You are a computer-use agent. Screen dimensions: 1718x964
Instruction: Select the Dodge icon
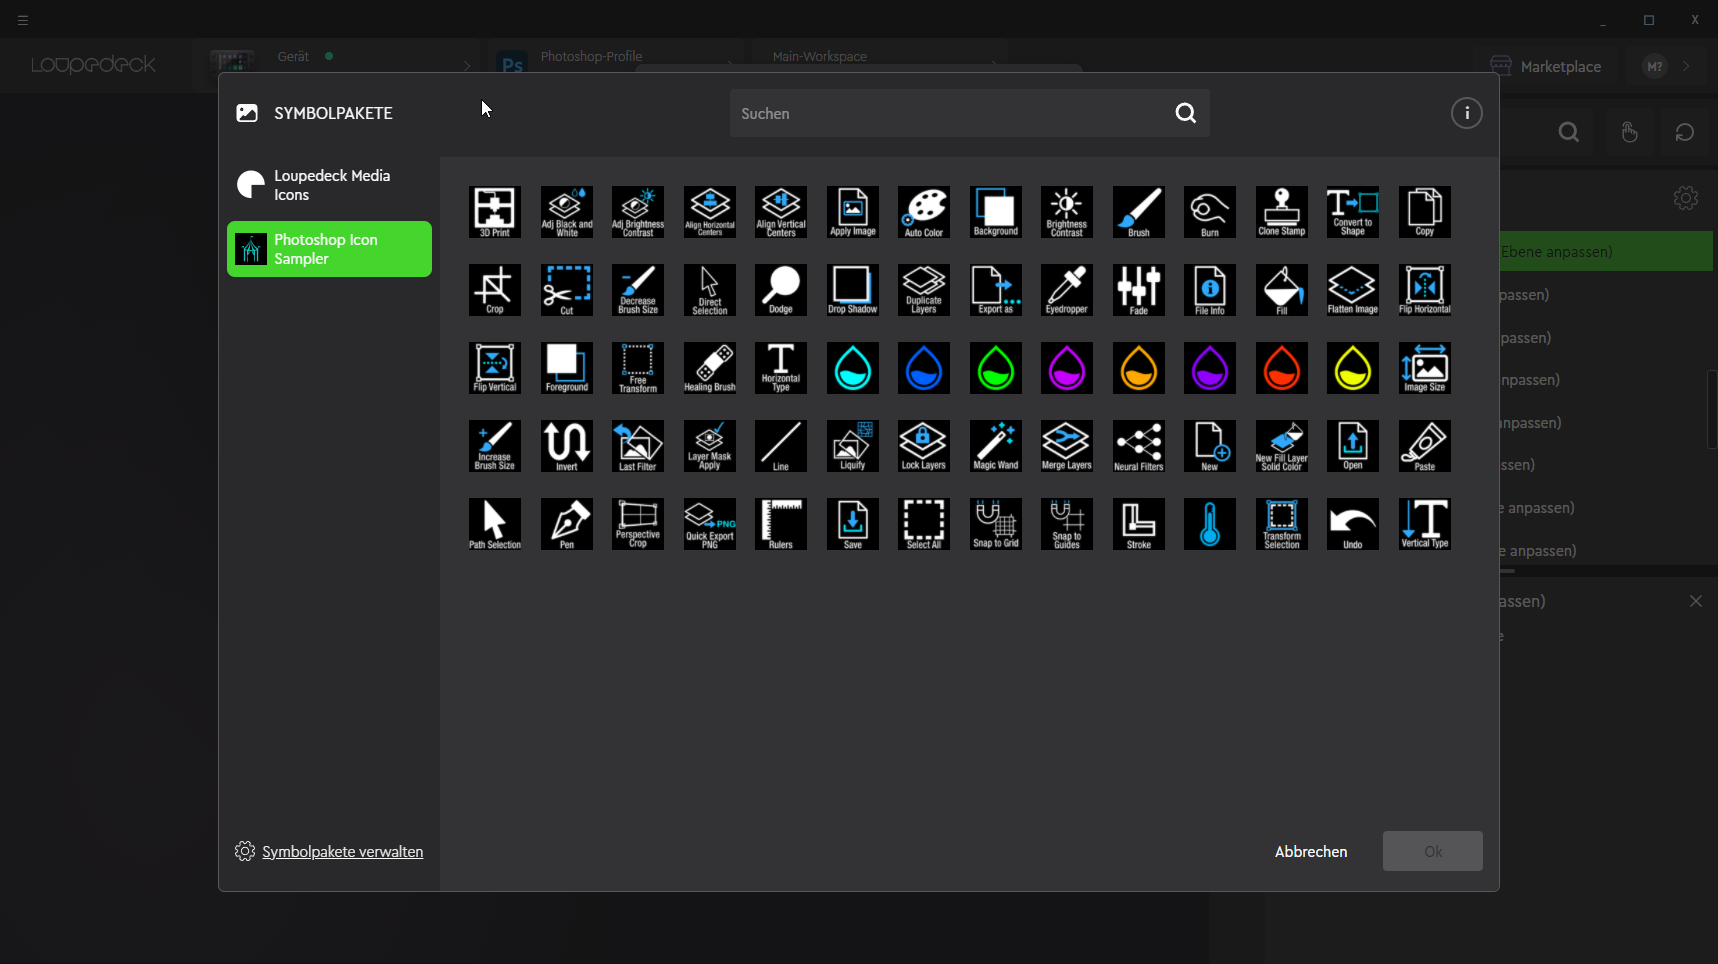coord(781,290)
